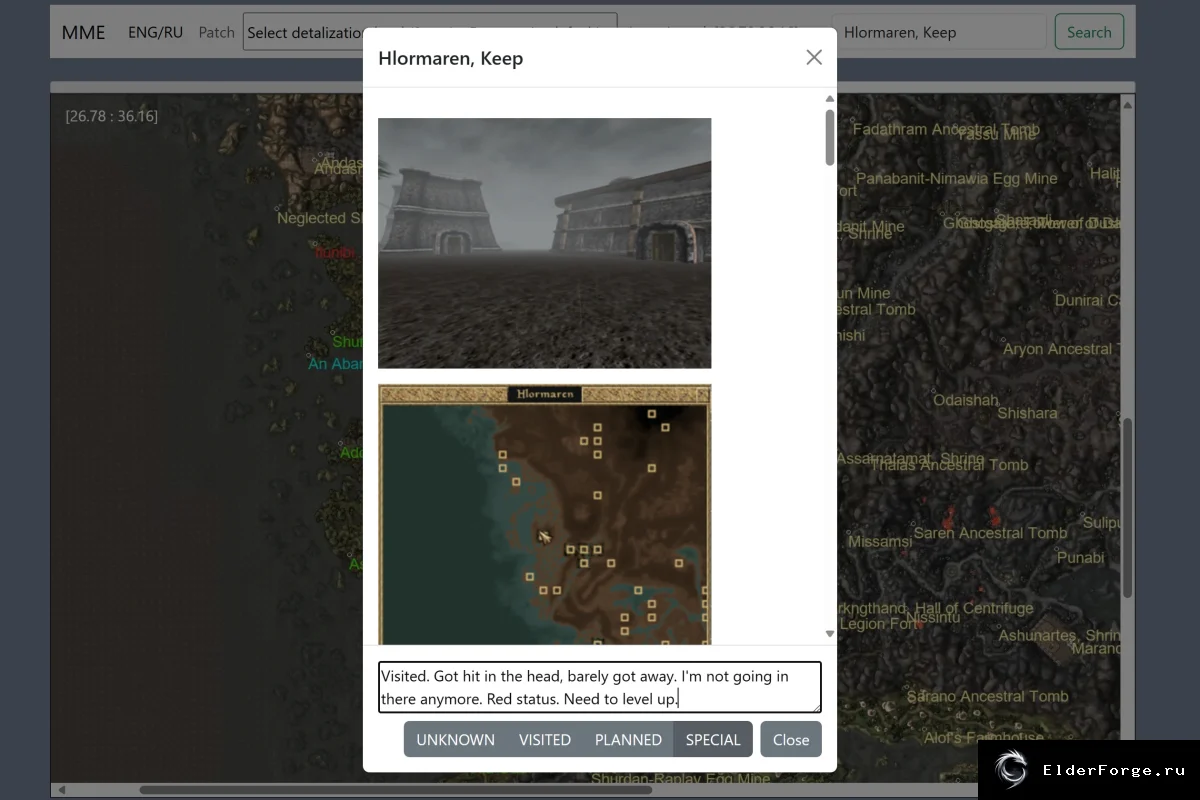Screen dimensions: 1200x800
Task: Click into the notes text area
Action: (600, 687)
